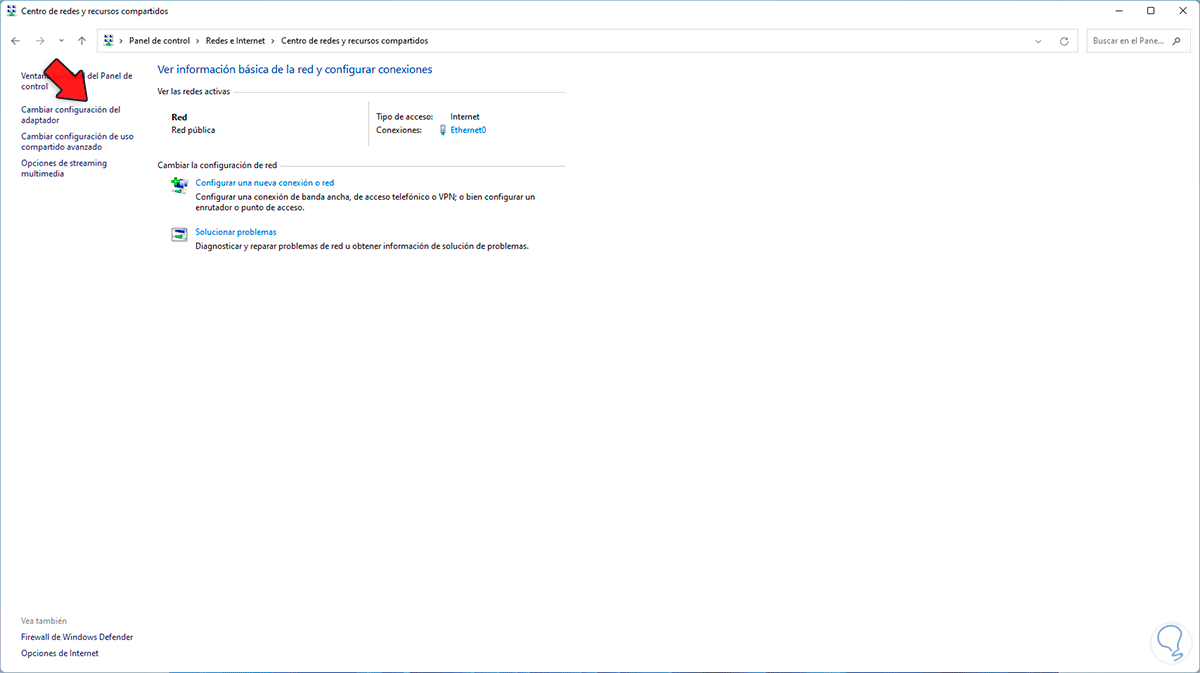Screen dimensions: 1200x673
Task: Click the 'Red pública' network type text
Action: coord(193,130)
